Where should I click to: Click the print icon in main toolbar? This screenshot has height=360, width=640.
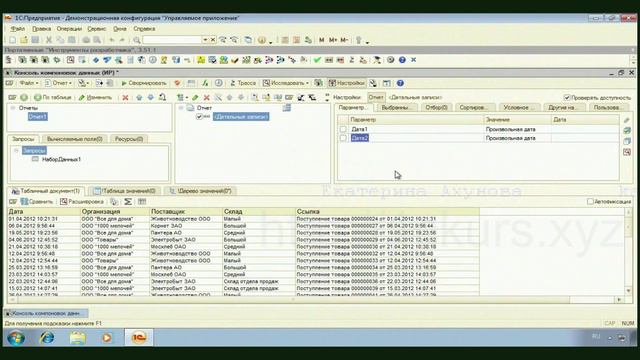[x=86, y=40]
